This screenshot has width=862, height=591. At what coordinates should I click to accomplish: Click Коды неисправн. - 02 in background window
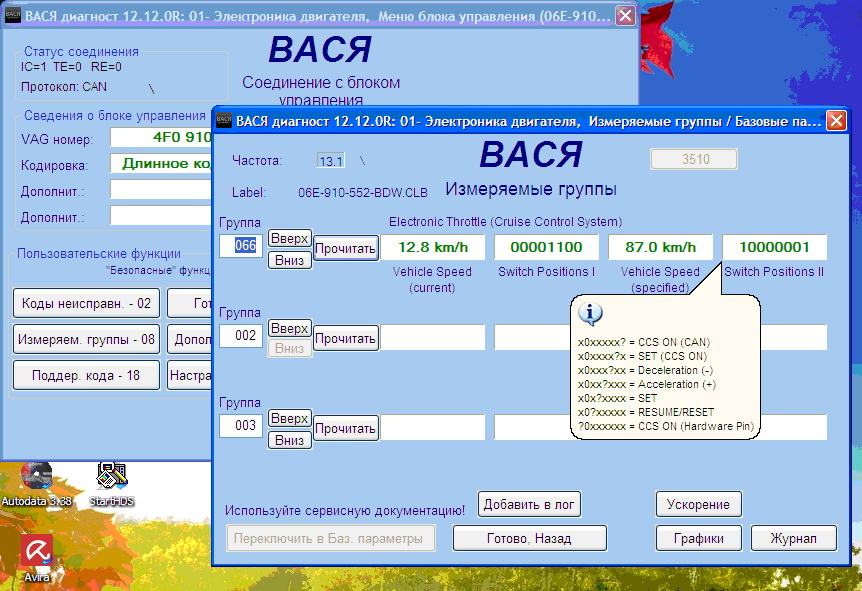86,303
